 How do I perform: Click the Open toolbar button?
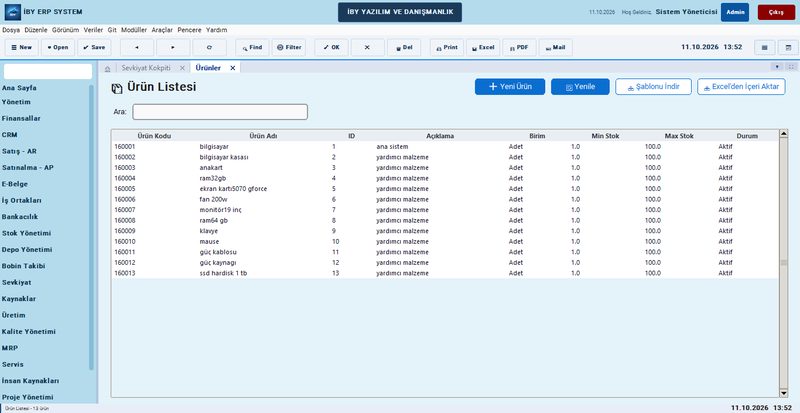tap(58, 47)
